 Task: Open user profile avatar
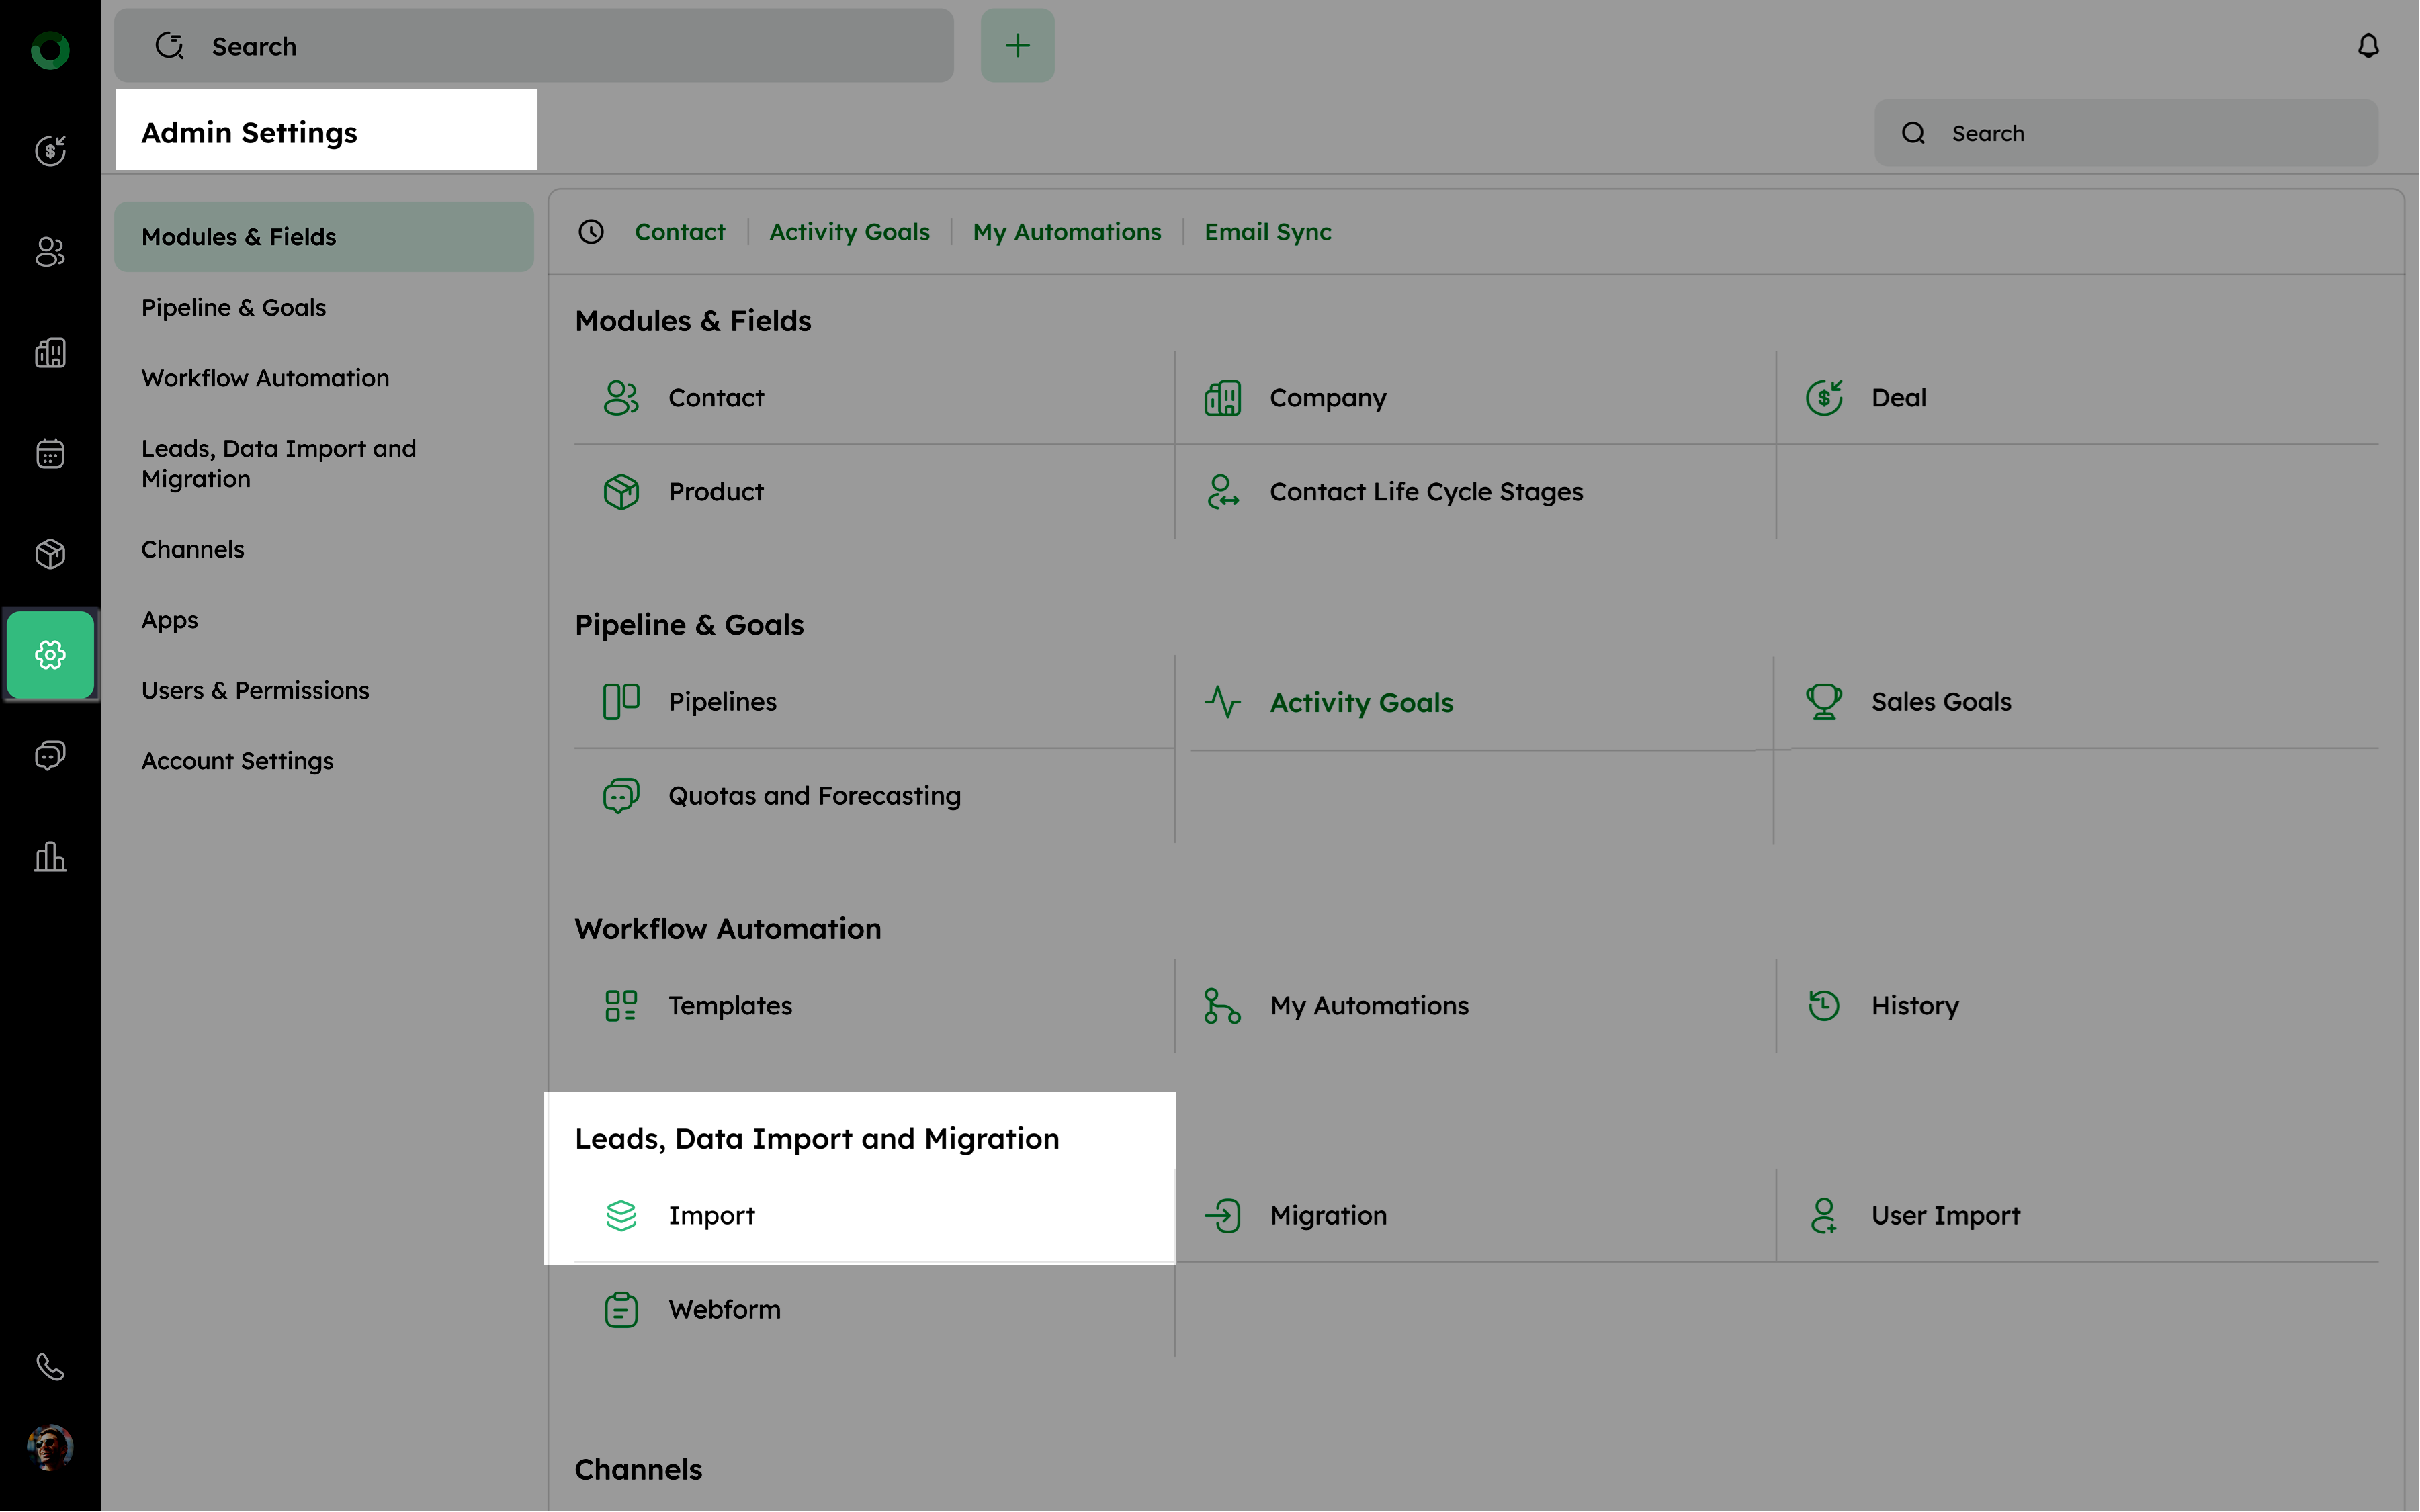pos(50,1446)
